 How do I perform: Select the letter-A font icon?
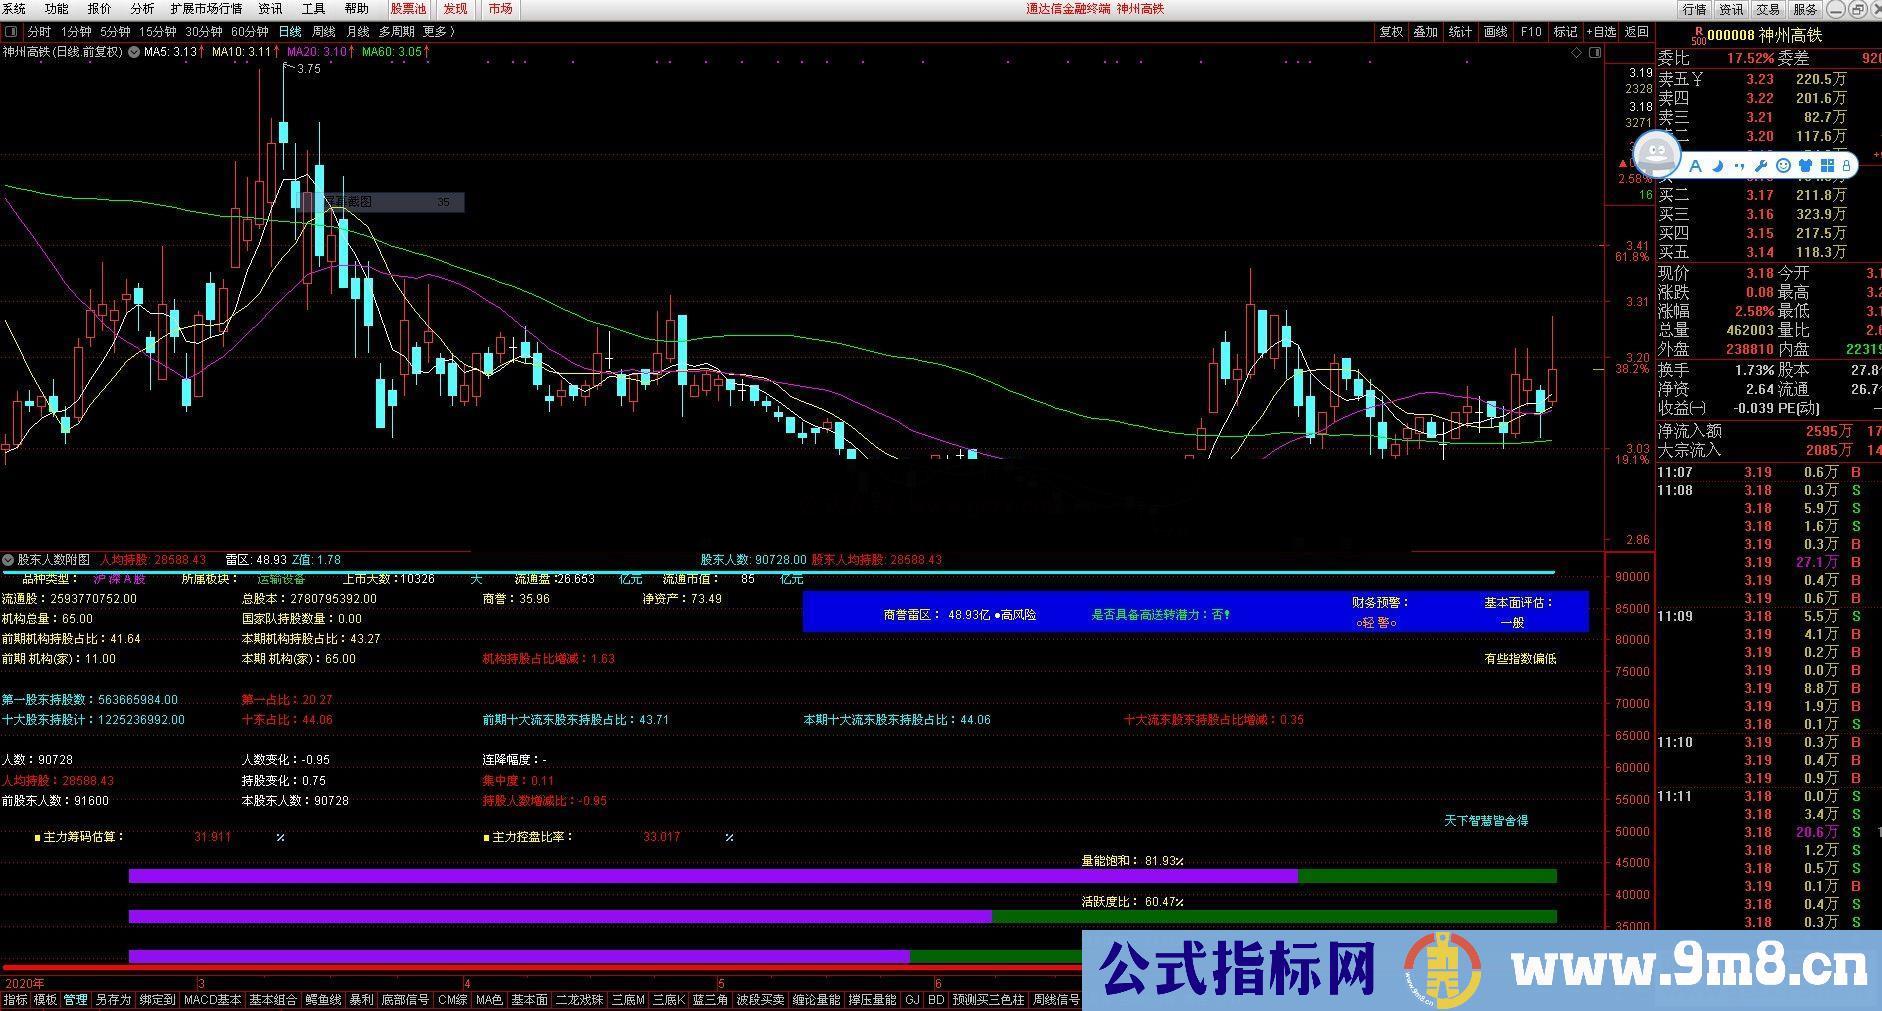coord(1696,166)
